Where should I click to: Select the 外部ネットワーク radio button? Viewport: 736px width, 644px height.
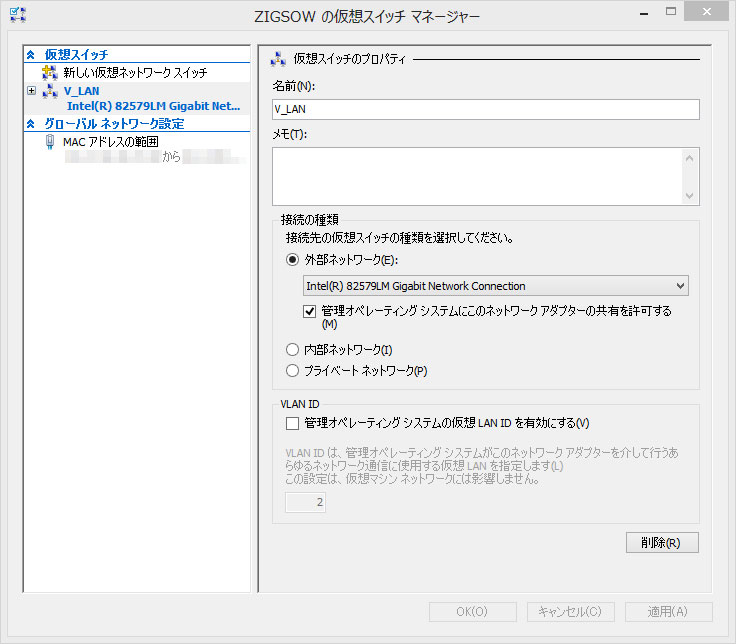tap(292, 260)
